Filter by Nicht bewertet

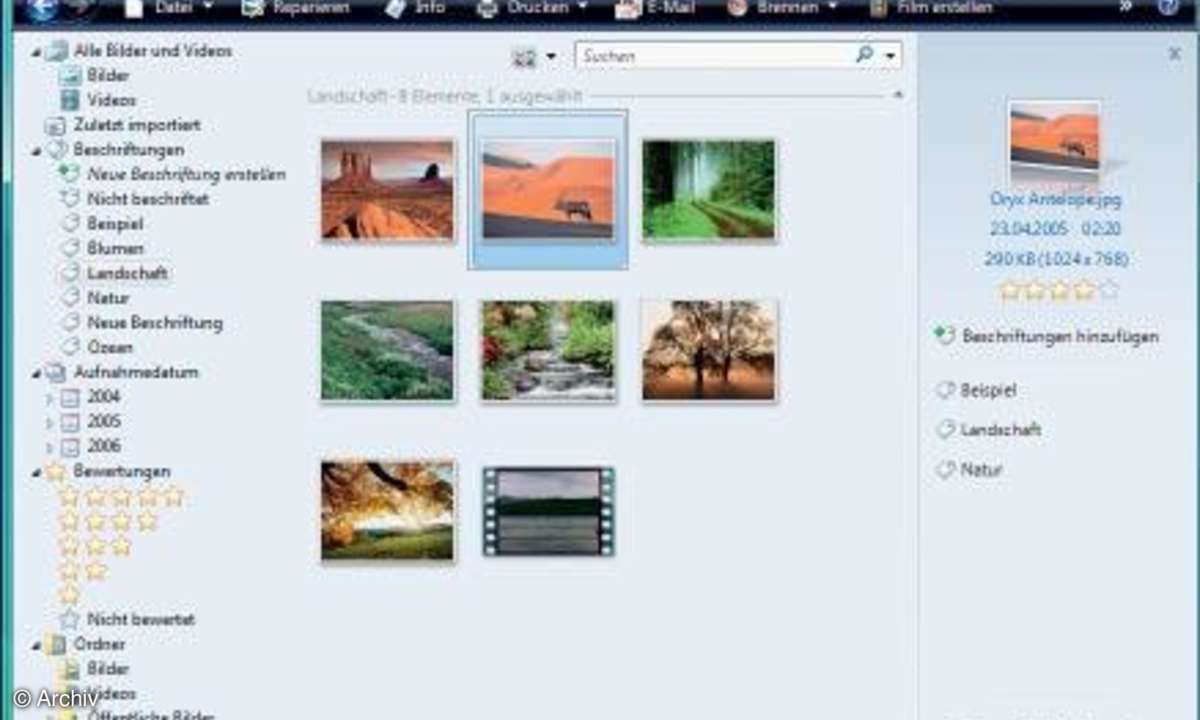point(140,620)
